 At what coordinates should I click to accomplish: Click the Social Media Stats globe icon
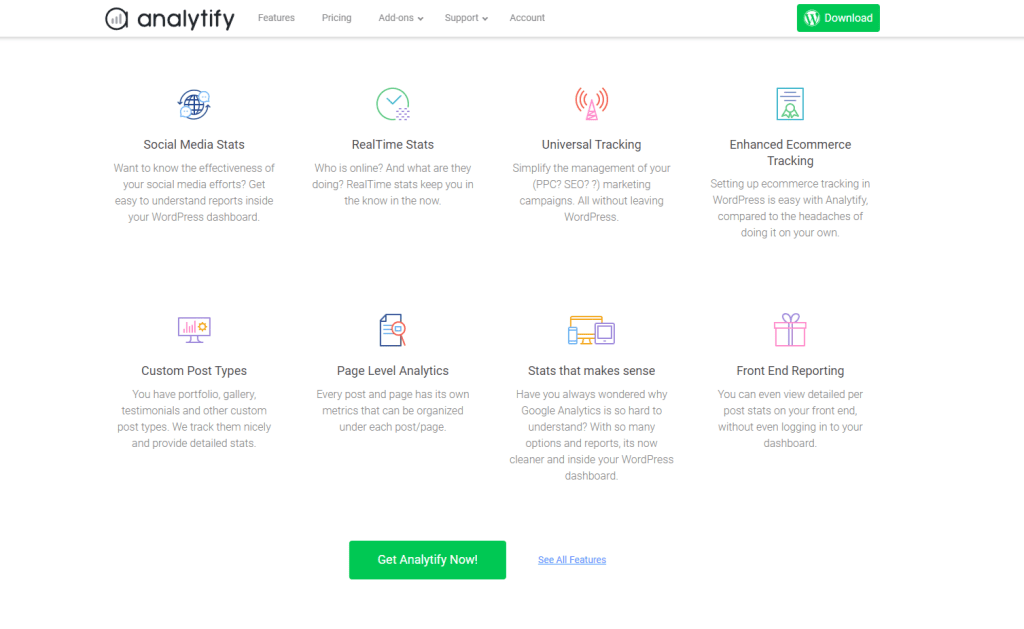(x=194, y=105)
